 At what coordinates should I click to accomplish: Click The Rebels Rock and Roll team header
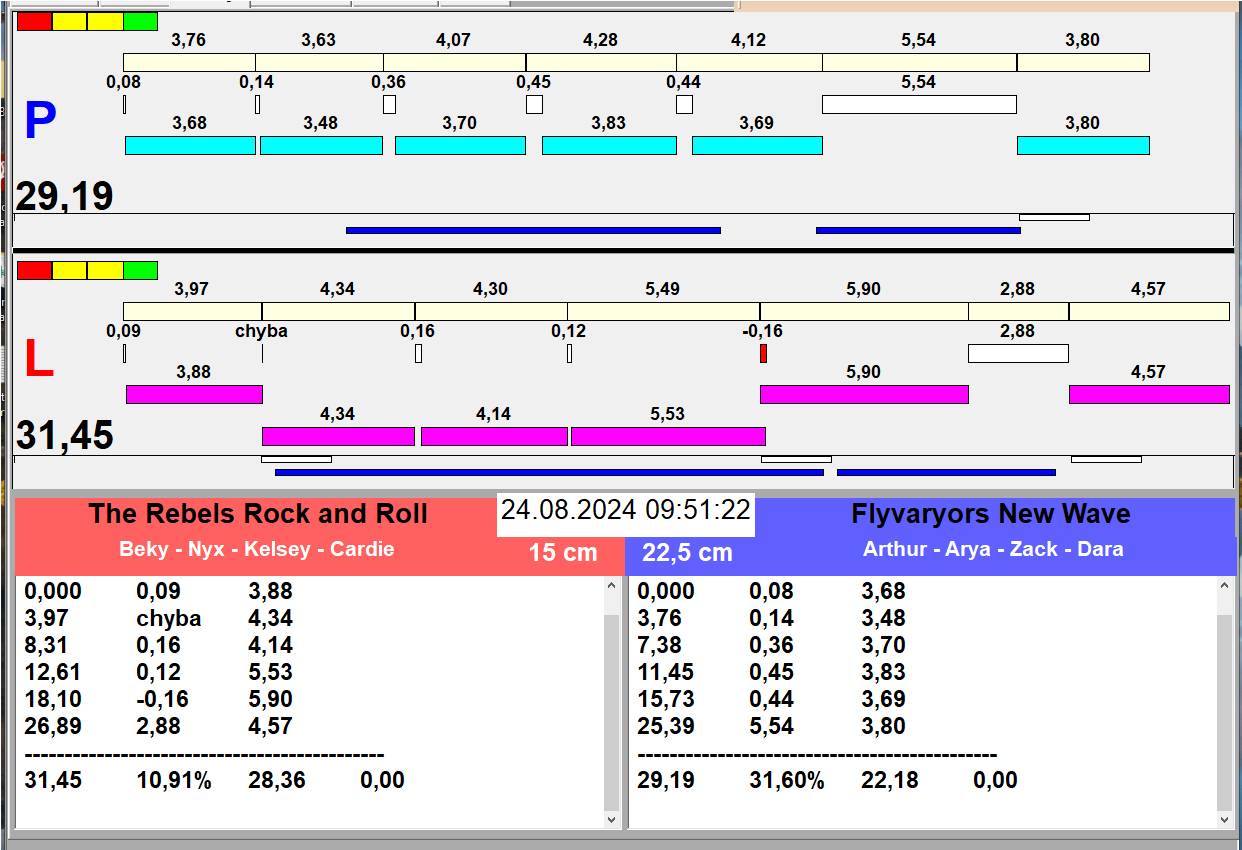tap(257, 514)
